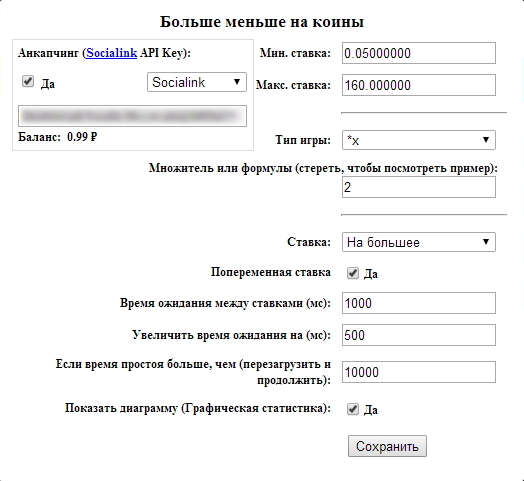Open the Socialink captcha service dropdown
524x481 pixels.
point(197,82)
